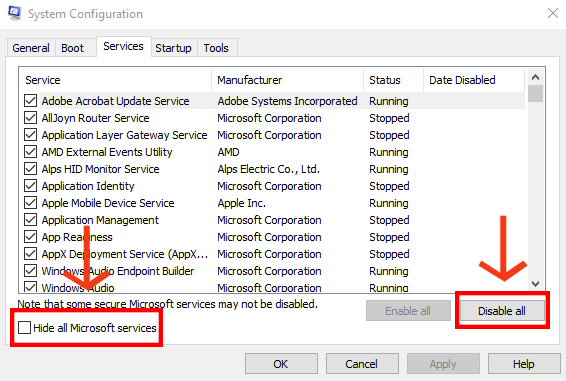Close the System Configuration window
The image size is (566, 381).
click(553, 13)
